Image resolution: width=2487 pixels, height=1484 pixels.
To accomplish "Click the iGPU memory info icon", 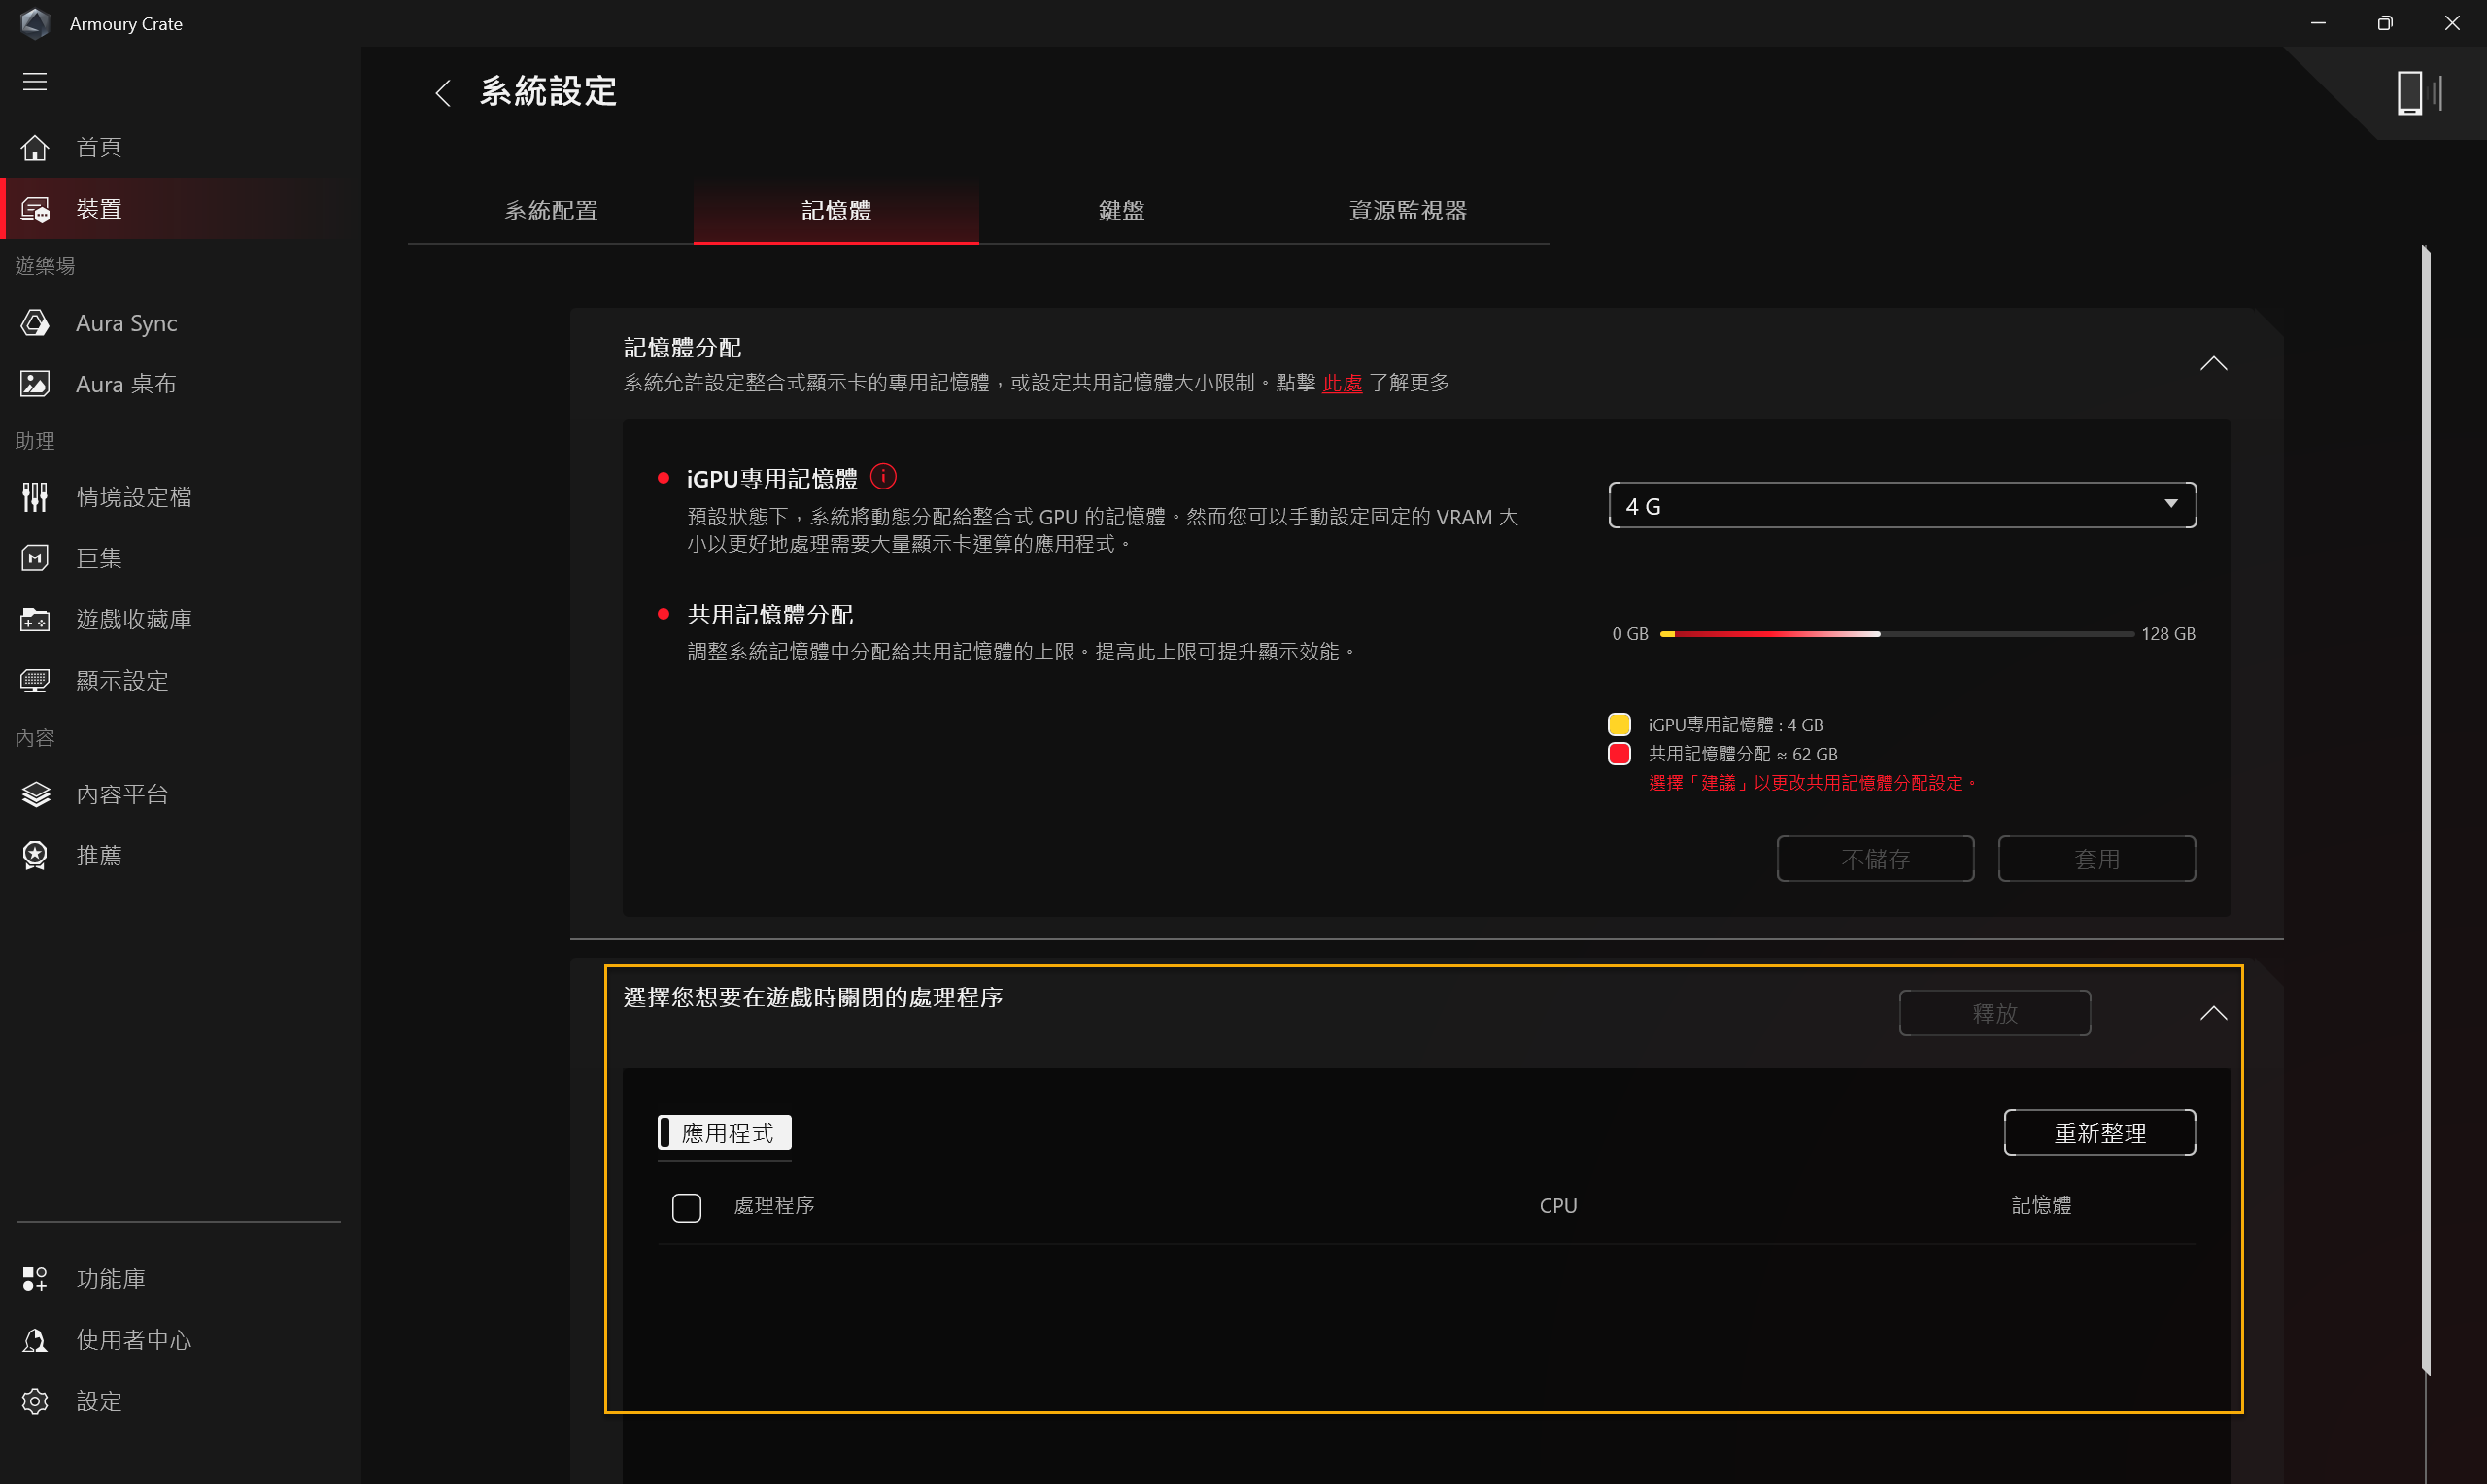I will click(x=883, y=477).
